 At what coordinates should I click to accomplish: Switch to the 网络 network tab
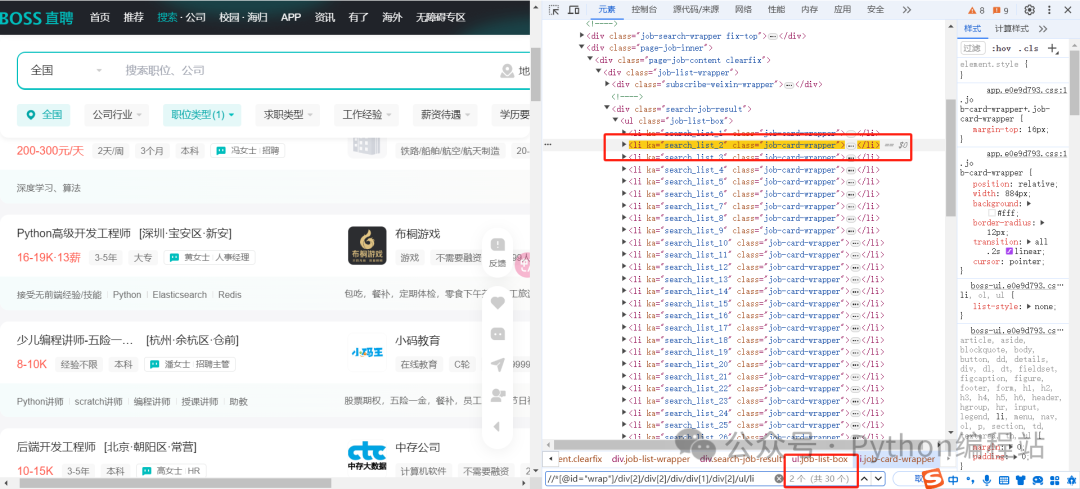point(744,10)
